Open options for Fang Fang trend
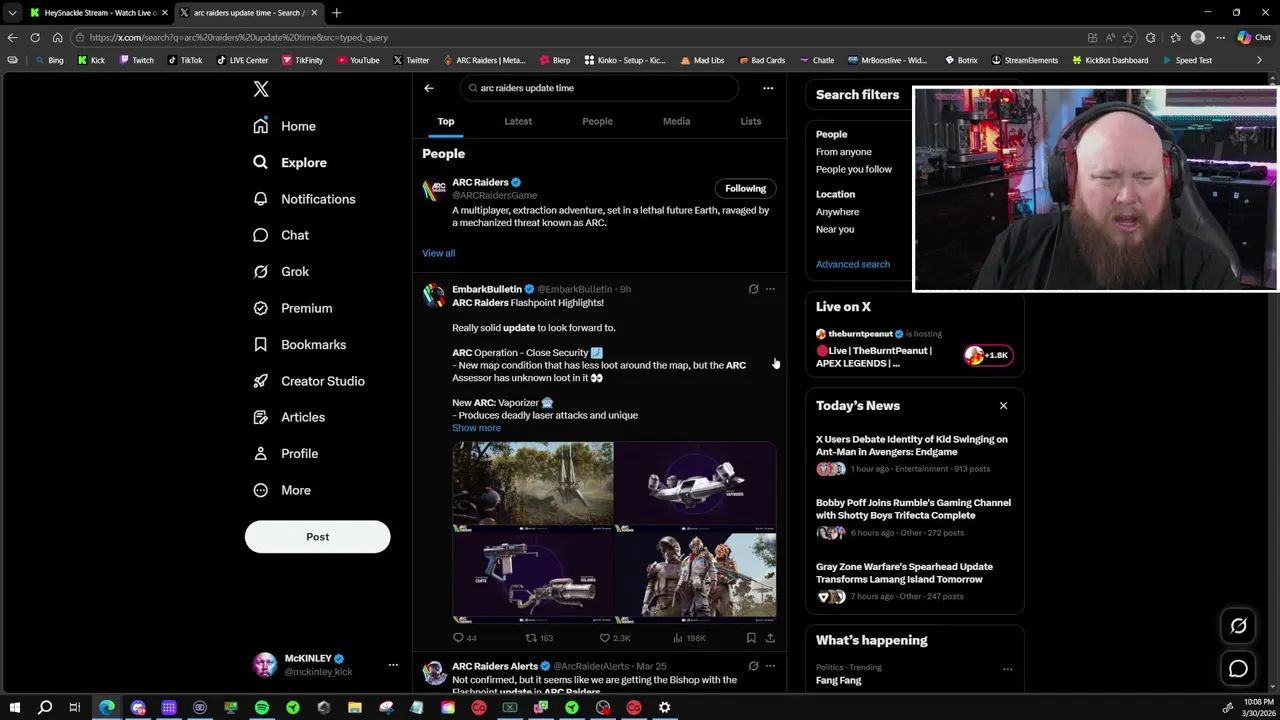 click(1007, 669)
